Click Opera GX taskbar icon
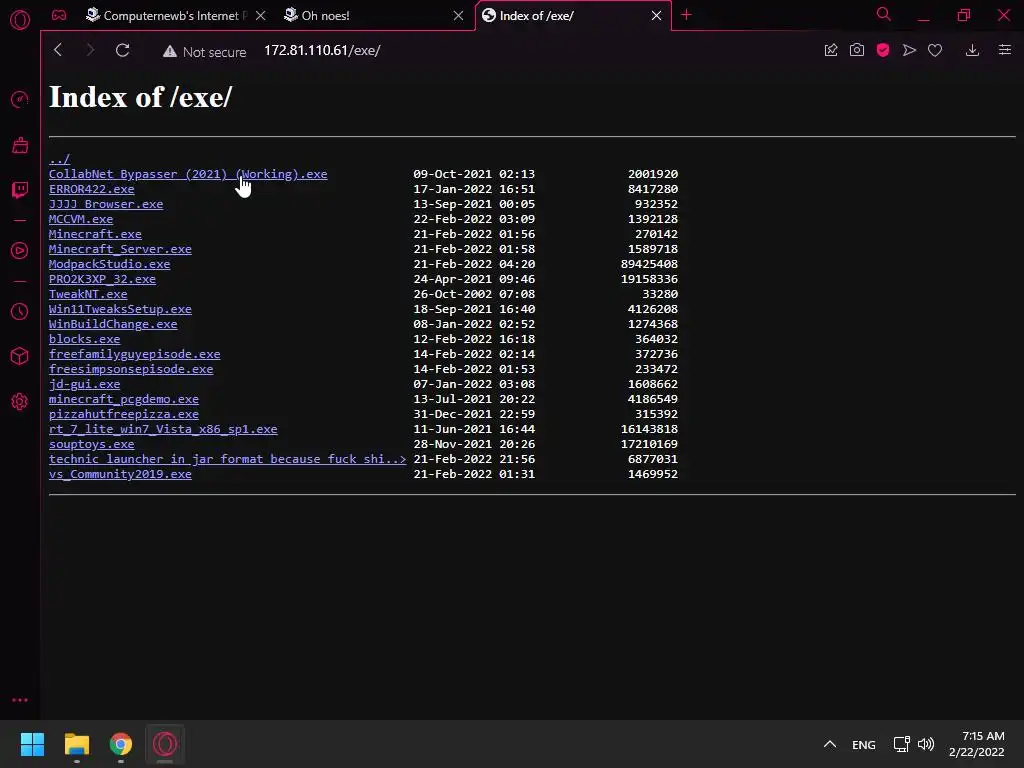 tap(165, 744)
